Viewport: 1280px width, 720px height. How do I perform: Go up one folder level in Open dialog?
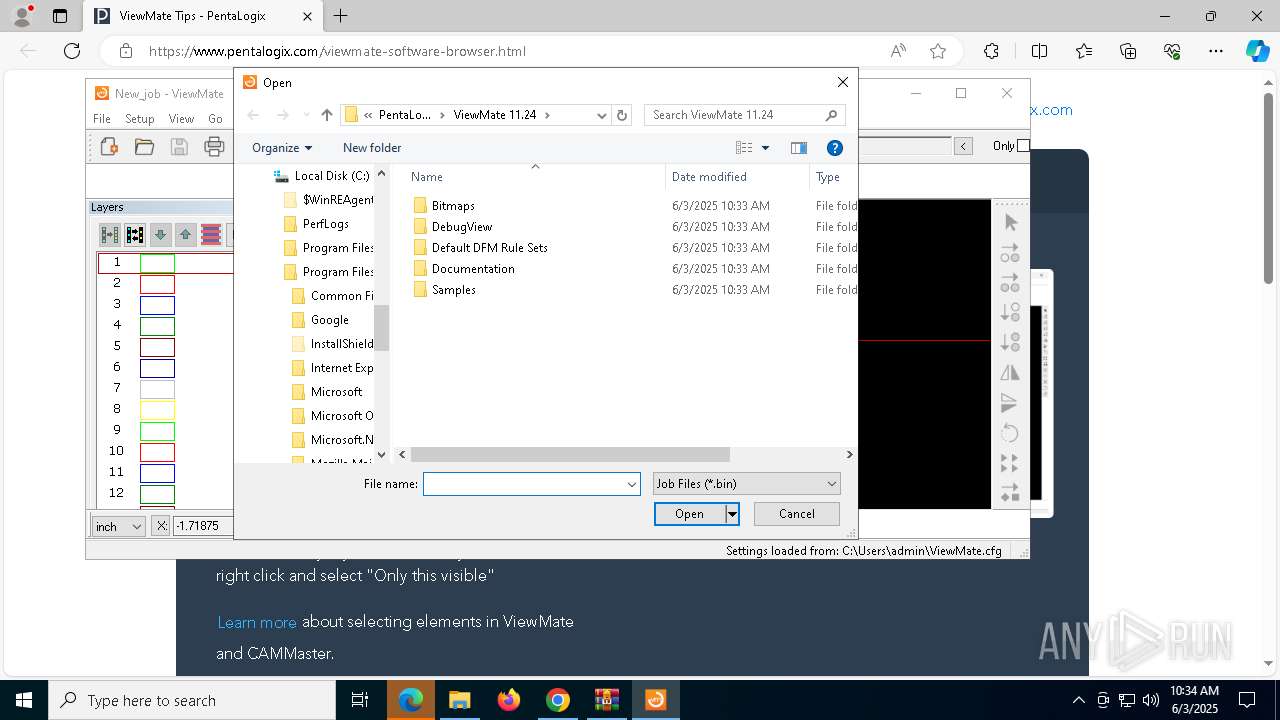click(x=327, y=115)
